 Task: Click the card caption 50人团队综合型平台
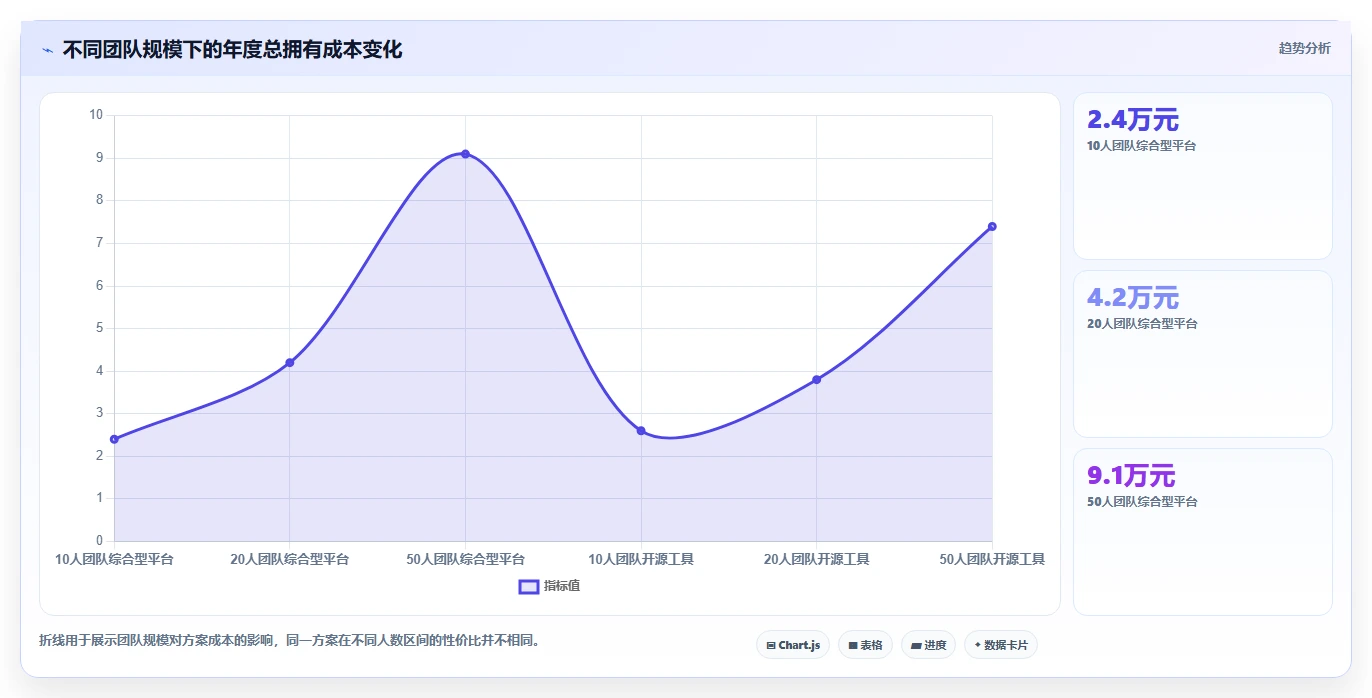tap(1142, 502)
